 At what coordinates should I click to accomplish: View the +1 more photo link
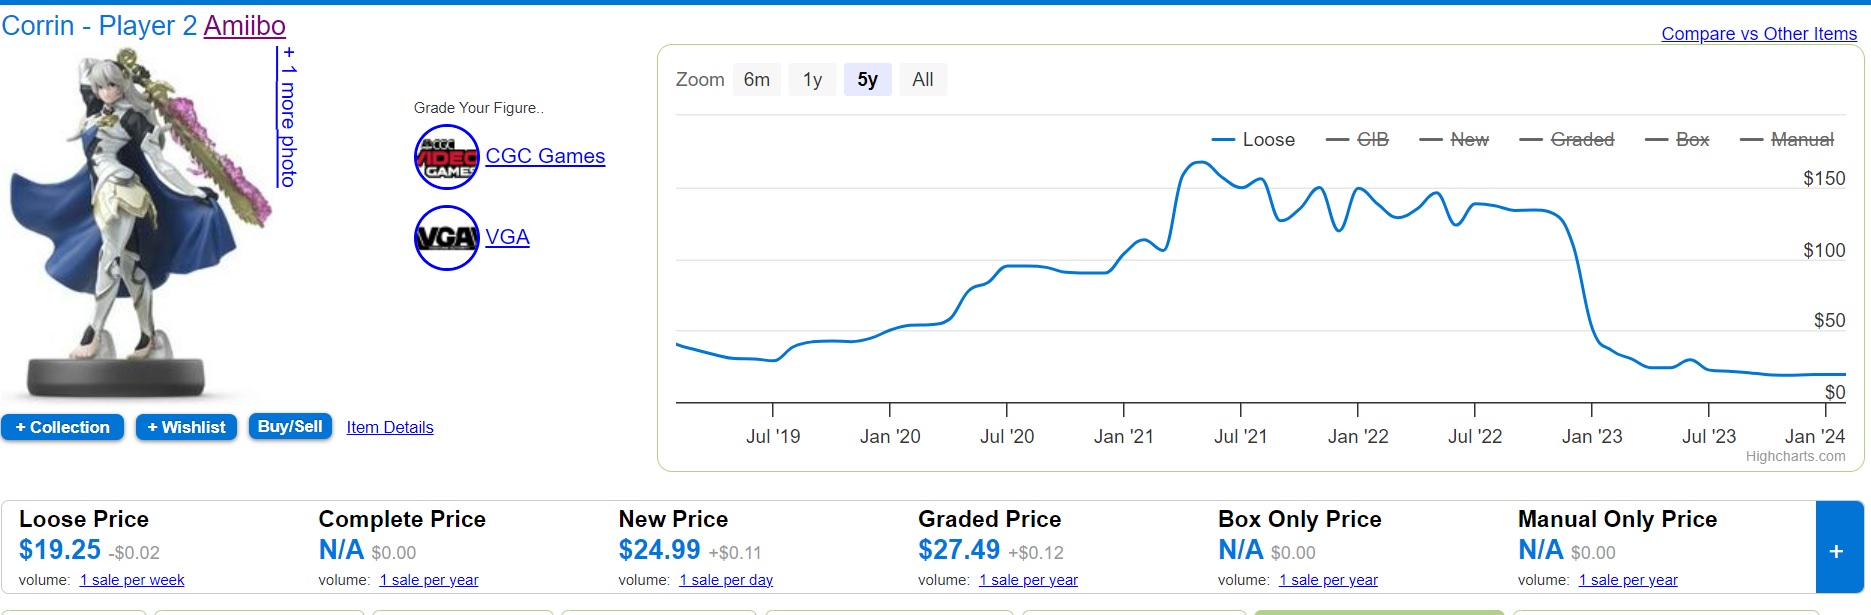pyautogui.click(x=288, y=117)
